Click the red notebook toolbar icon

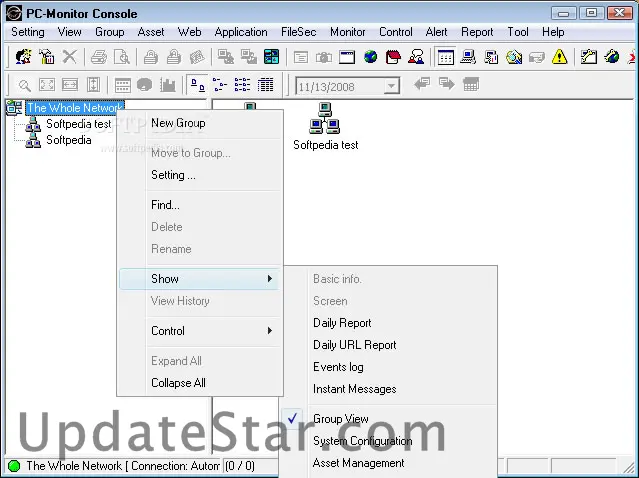click(393, 57)
